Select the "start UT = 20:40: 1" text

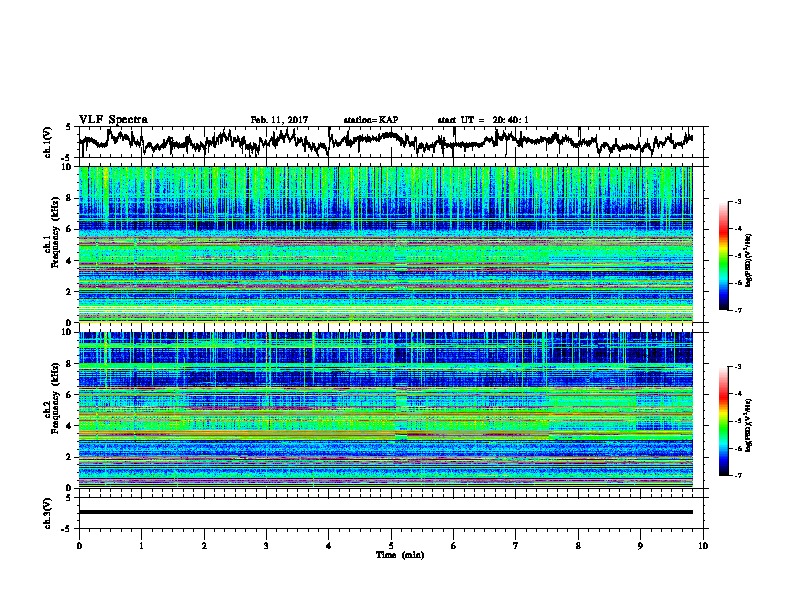483,120
